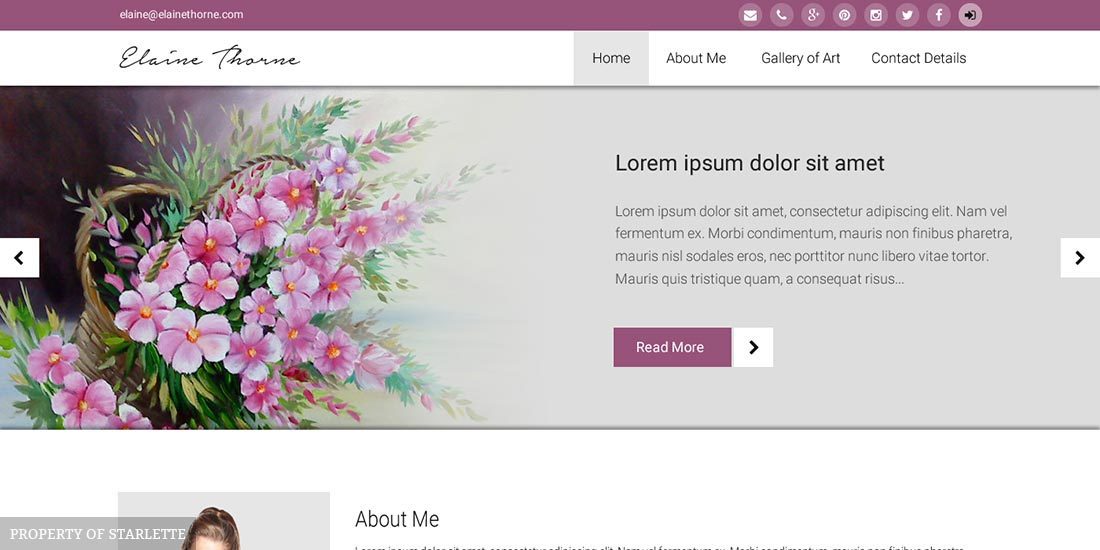Advance slider with right arrow
The height and width of the screenshot is (550, 1100).
(x=1080, y=257)
